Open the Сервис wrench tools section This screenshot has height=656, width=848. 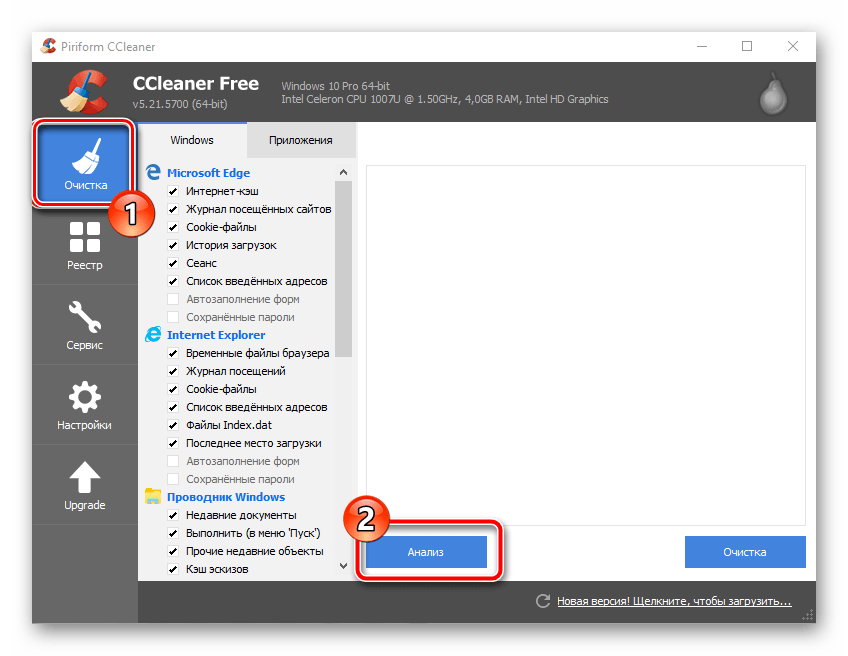coord(85,325)
